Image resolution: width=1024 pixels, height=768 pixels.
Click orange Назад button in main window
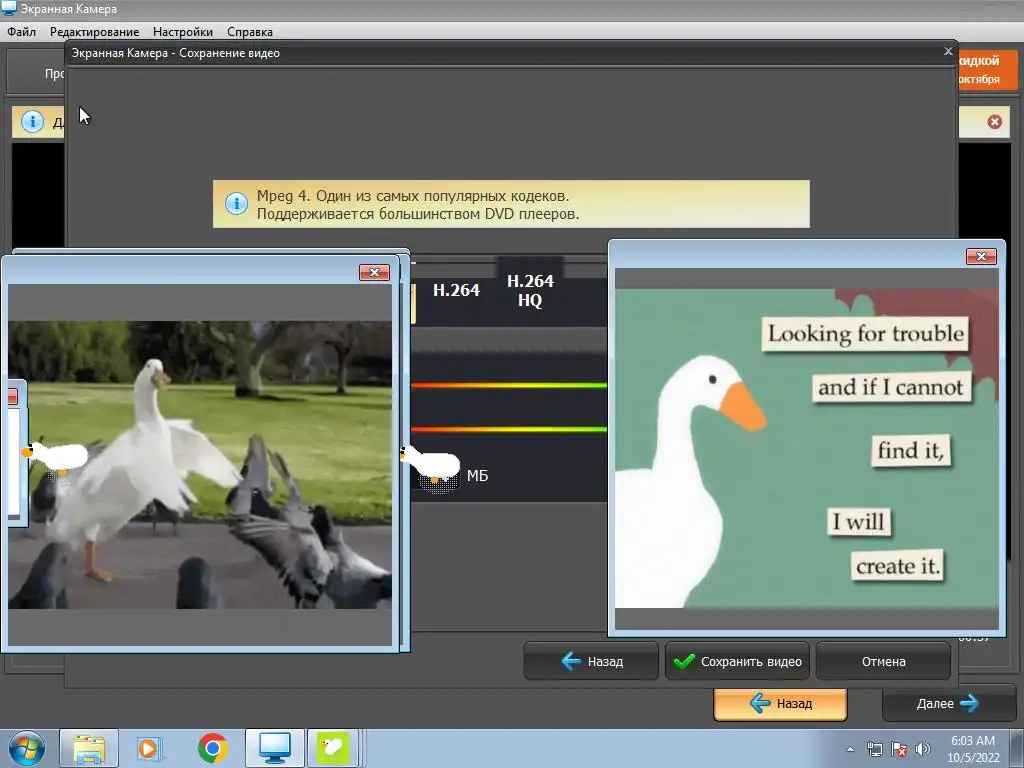780,703
